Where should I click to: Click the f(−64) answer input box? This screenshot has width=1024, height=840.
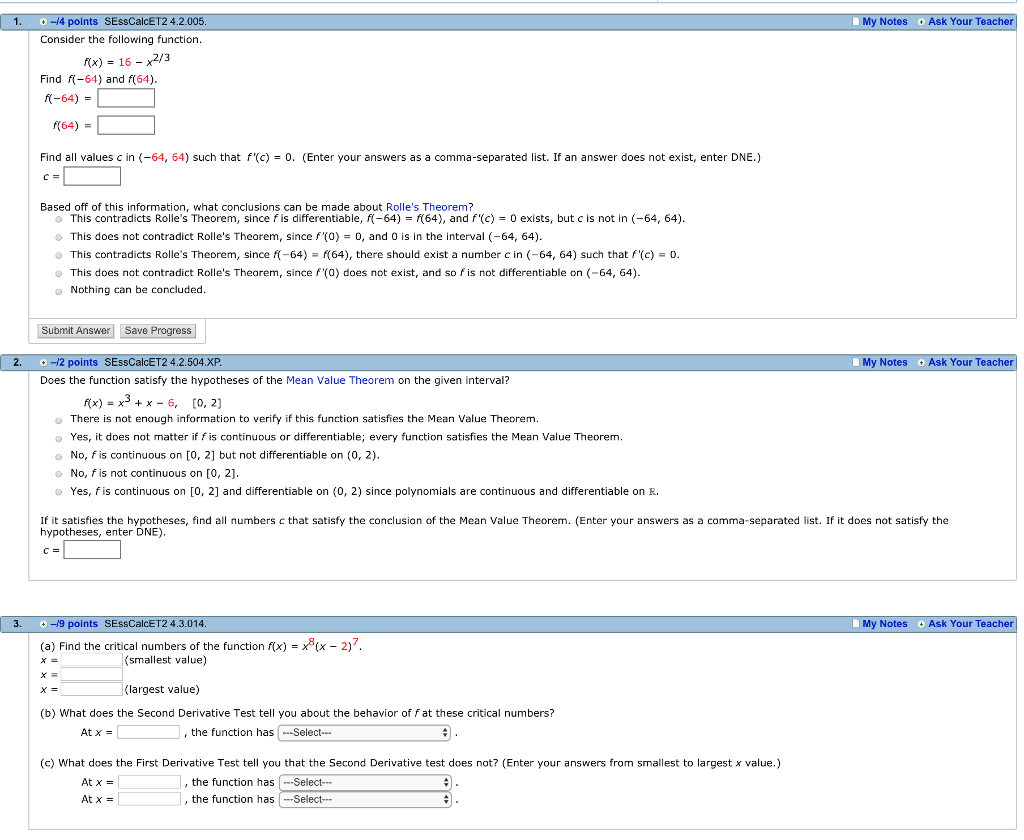(x=126, y=98)
